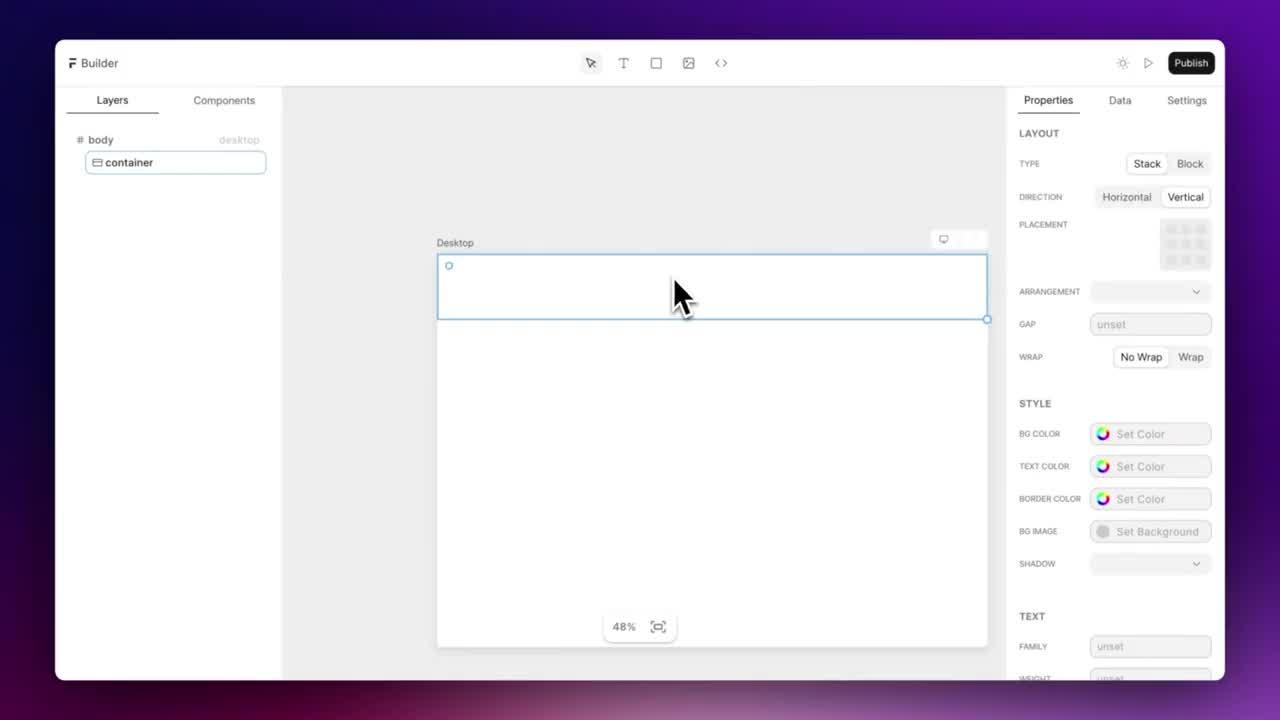Image resolution: width=1280 pixels, height=720 pixels.
Task: Enable Wrap option
Action: (1190, 357)
